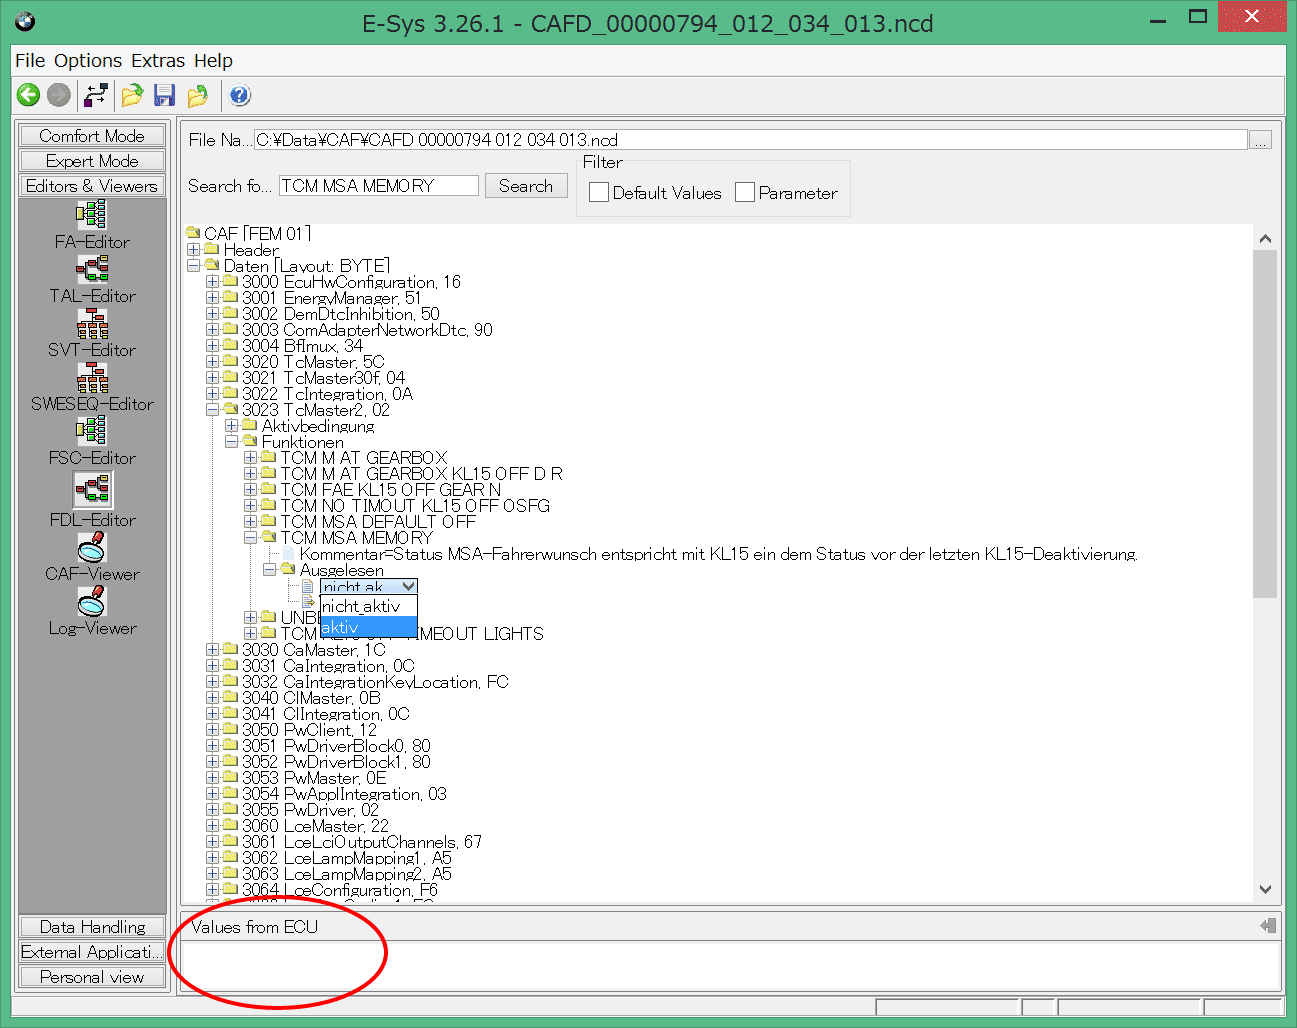Expand the Aktivbedingung node
Viewport: 1297px width, 1028px height.
click(232, 426)
